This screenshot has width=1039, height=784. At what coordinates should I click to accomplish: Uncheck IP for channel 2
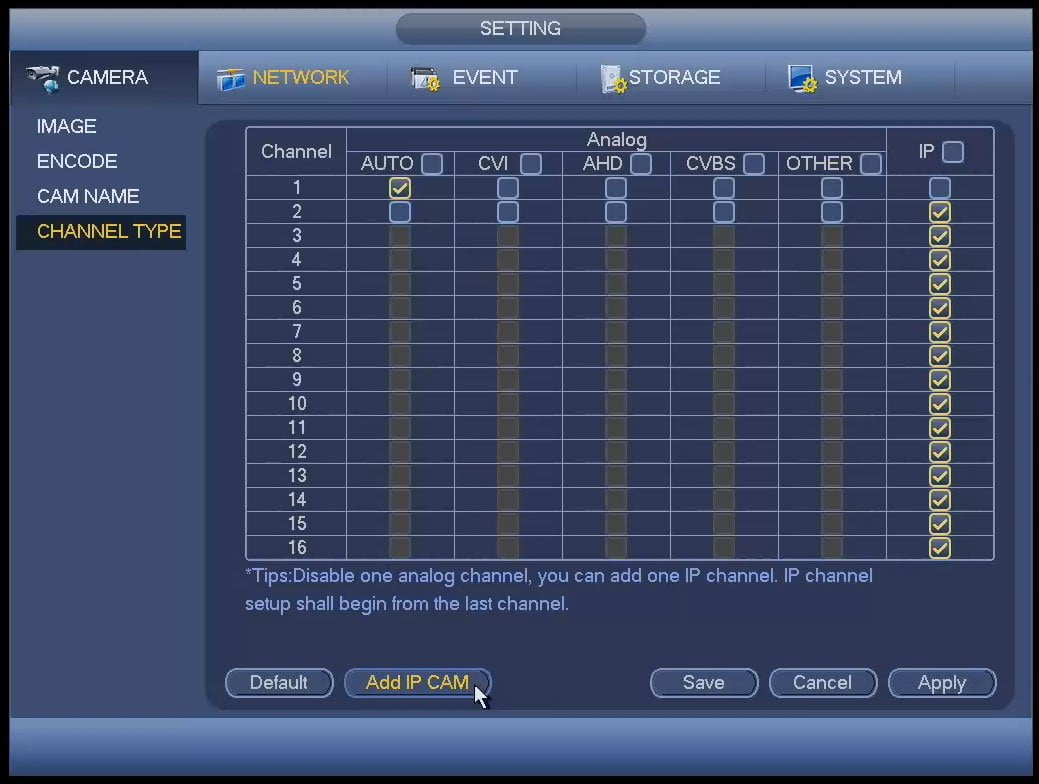[x=940, y=212]
